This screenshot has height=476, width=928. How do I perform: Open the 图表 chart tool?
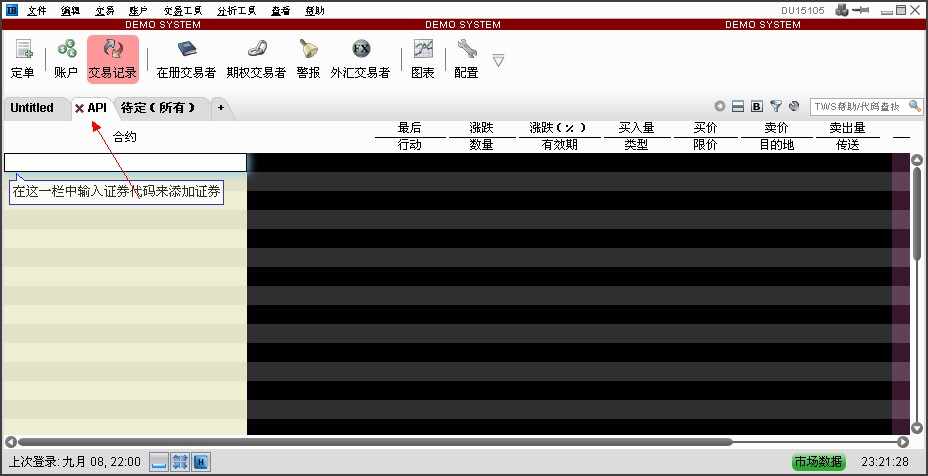[423, 59]
